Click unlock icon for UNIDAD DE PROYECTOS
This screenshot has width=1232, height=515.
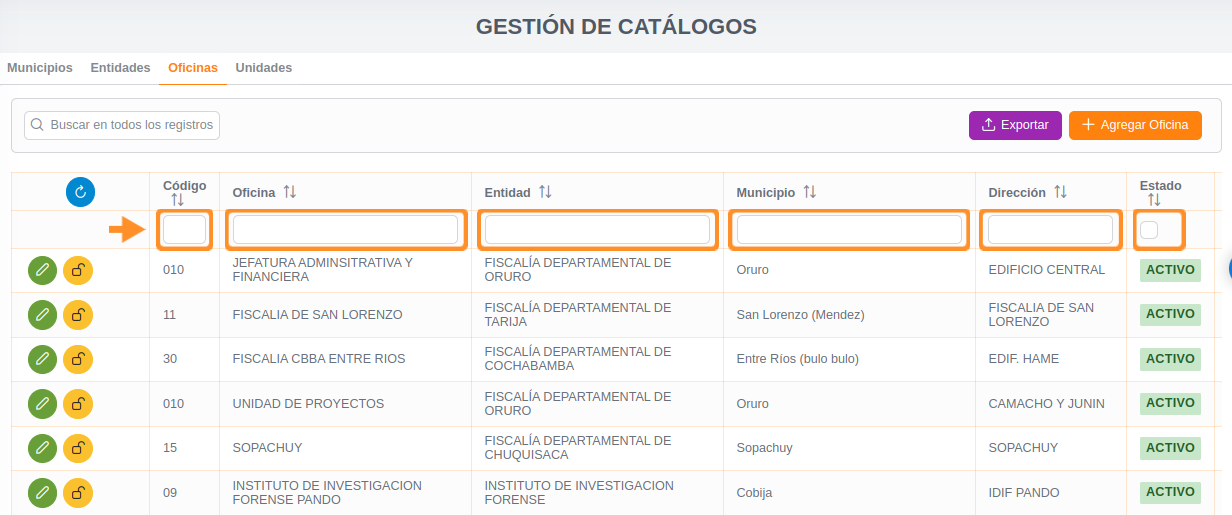[x=78, y=404]
